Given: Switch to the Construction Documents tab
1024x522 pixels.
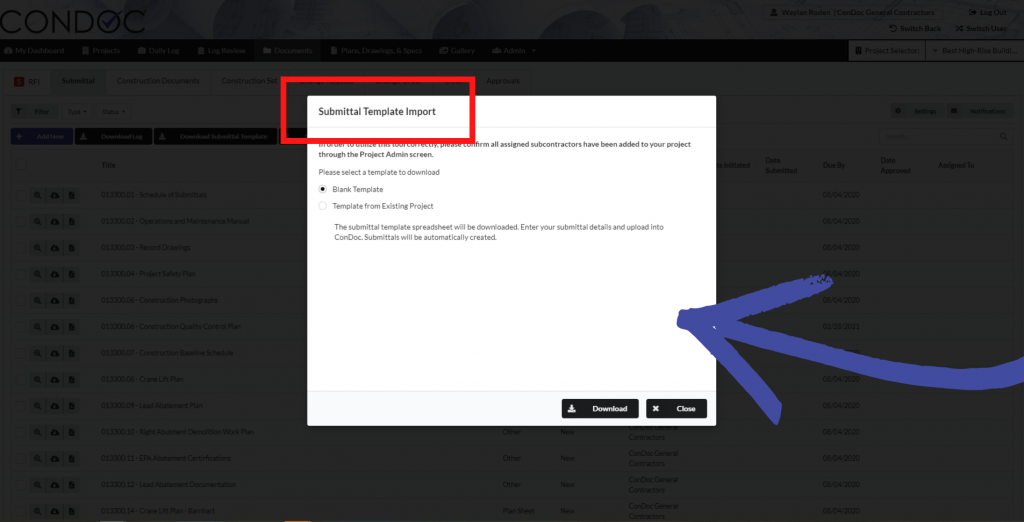Looking at the screenshot, I should (158, 81).
